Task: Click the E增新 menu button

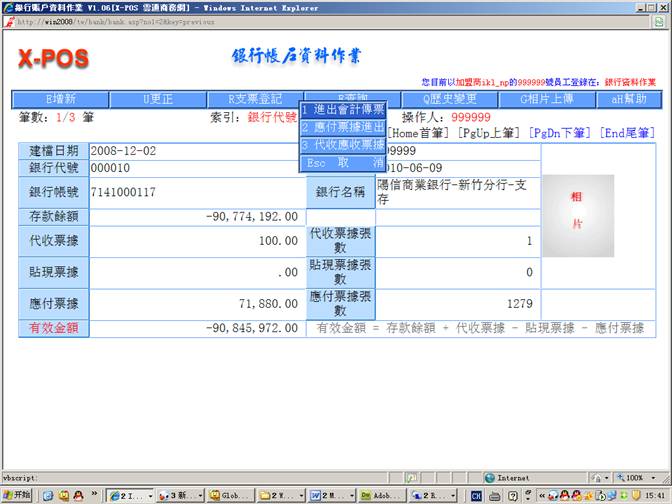Action: tap(60, 99)
